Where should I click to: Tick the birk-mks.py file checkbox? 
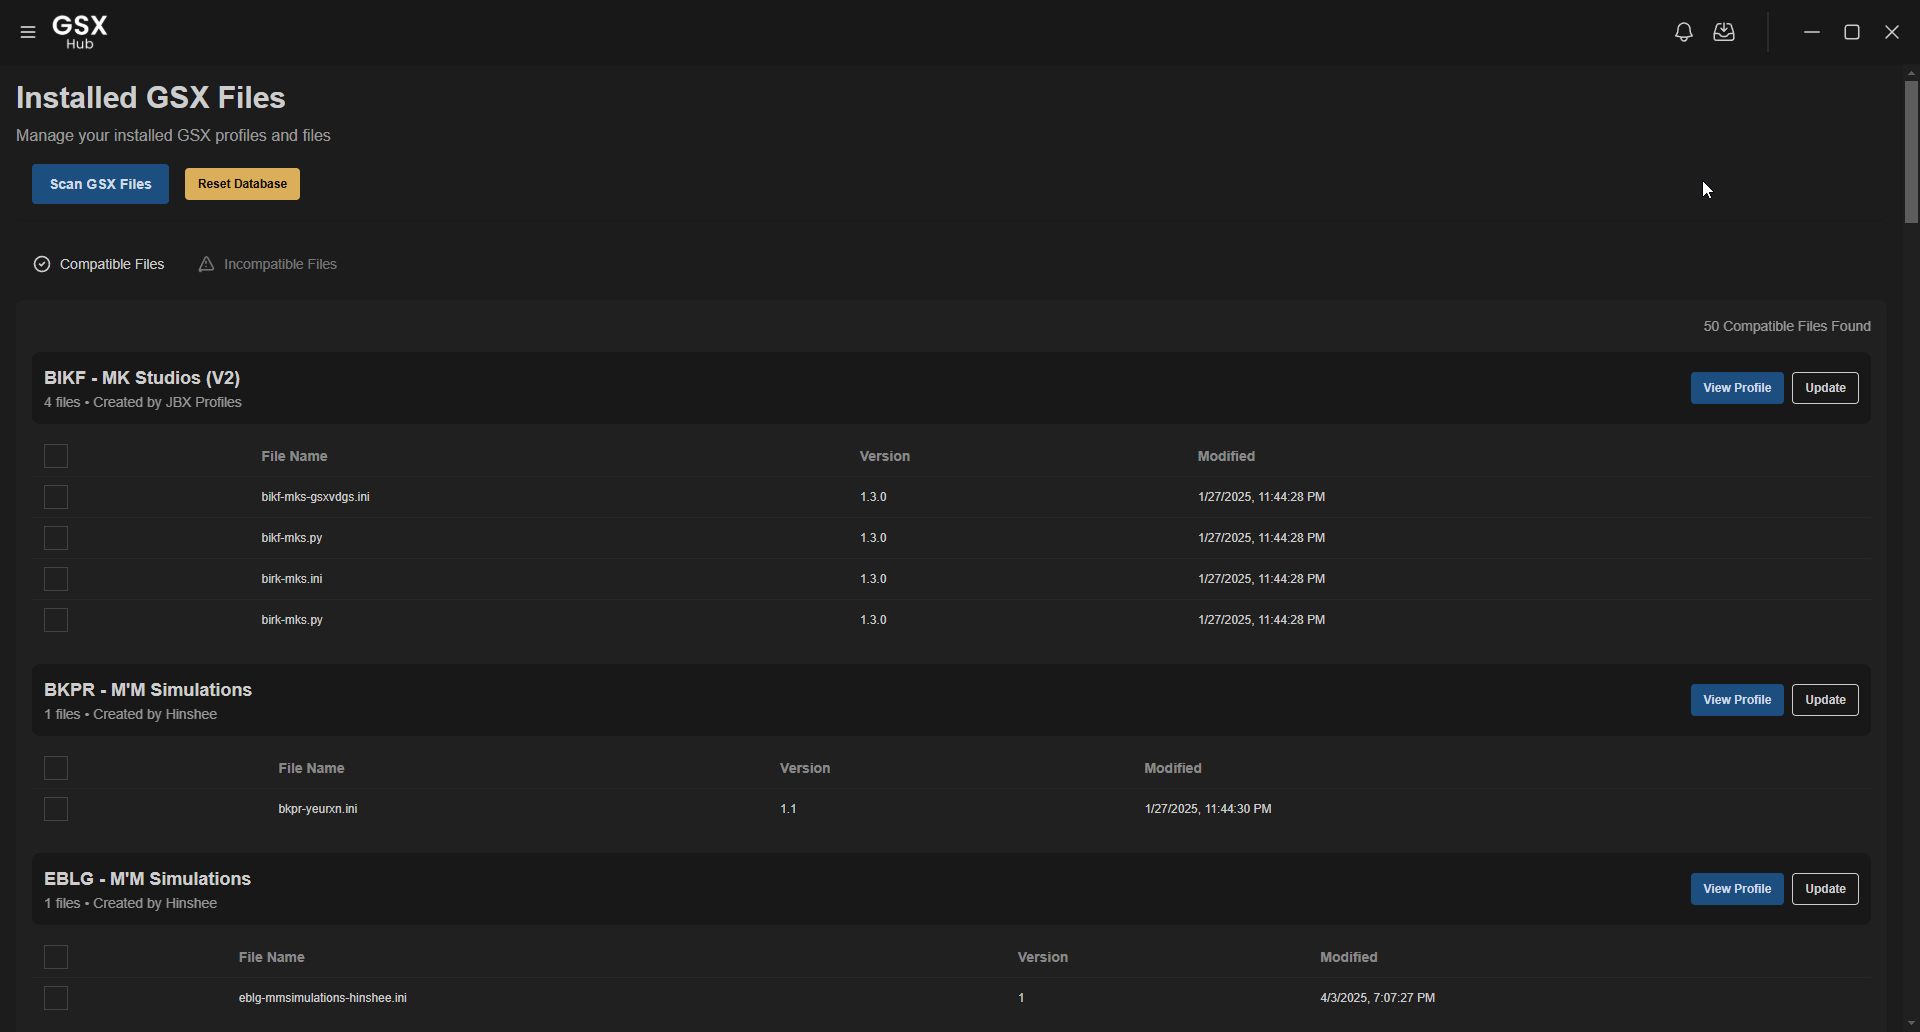pyautogui.click(x=56, y=620)
